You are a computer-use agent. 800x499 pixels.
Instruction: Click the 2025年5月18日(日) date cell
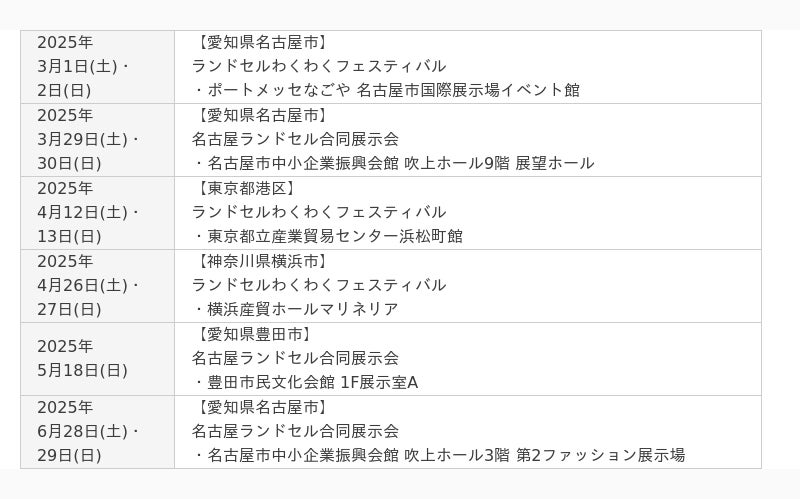point(97,359)
